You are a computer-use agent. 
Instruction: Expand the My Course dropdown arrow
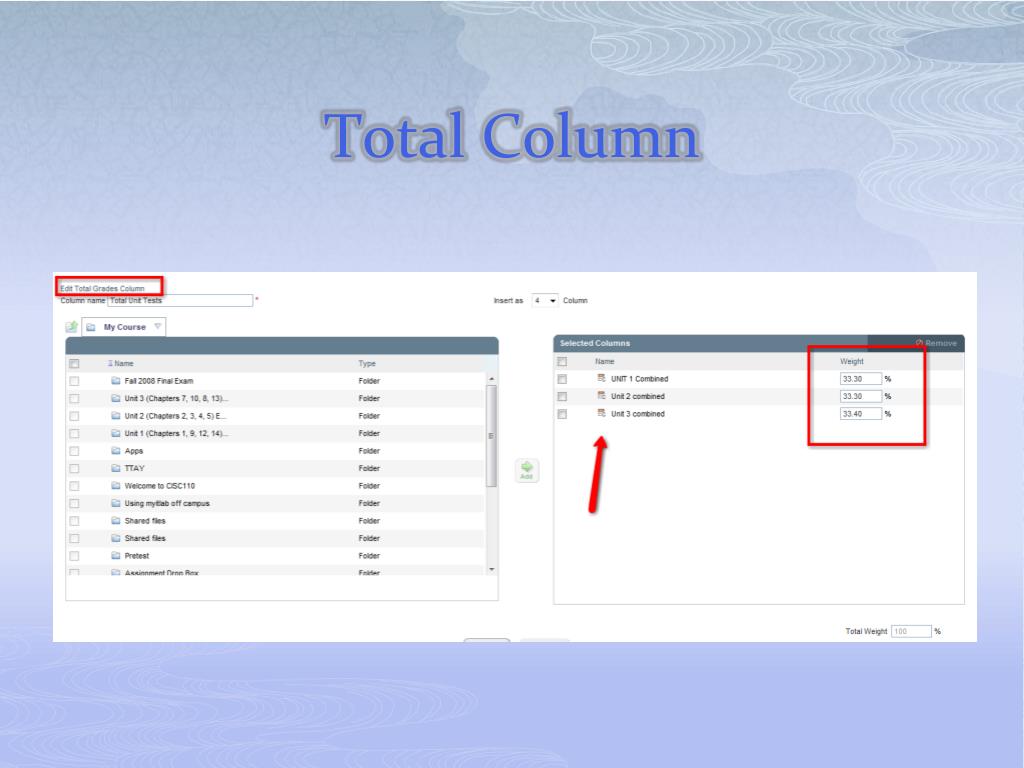point(157,327)
